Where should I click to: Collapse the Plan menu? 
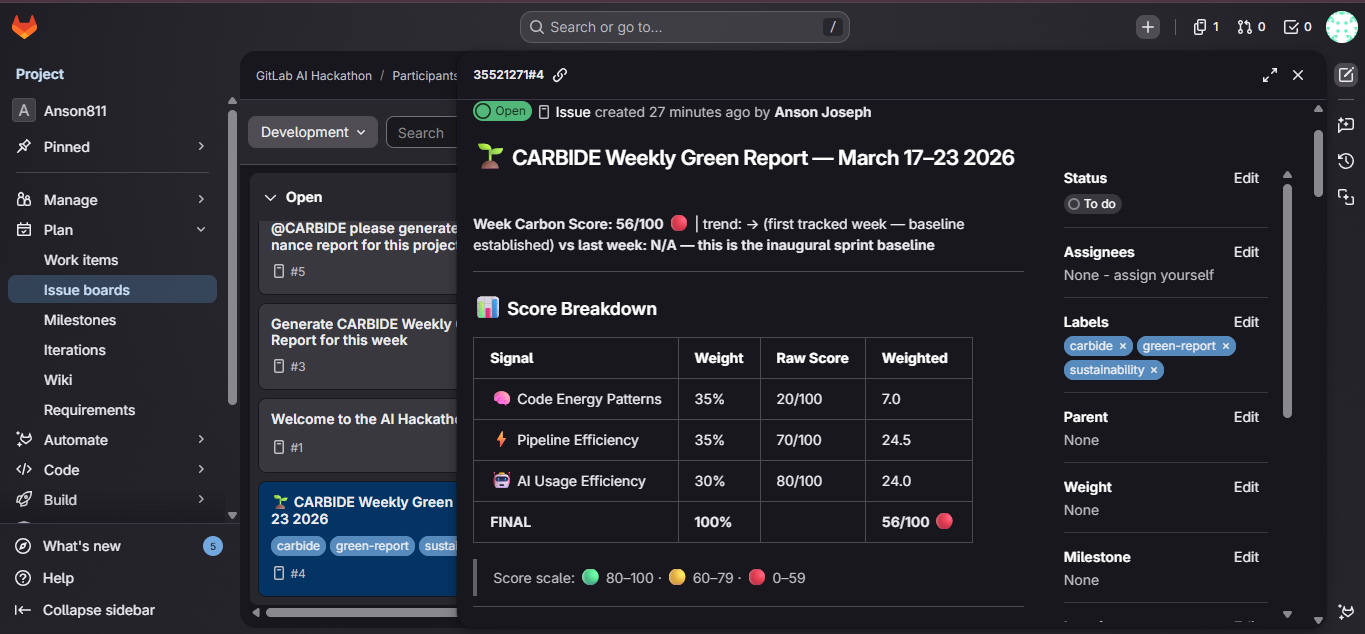(201, 230)
